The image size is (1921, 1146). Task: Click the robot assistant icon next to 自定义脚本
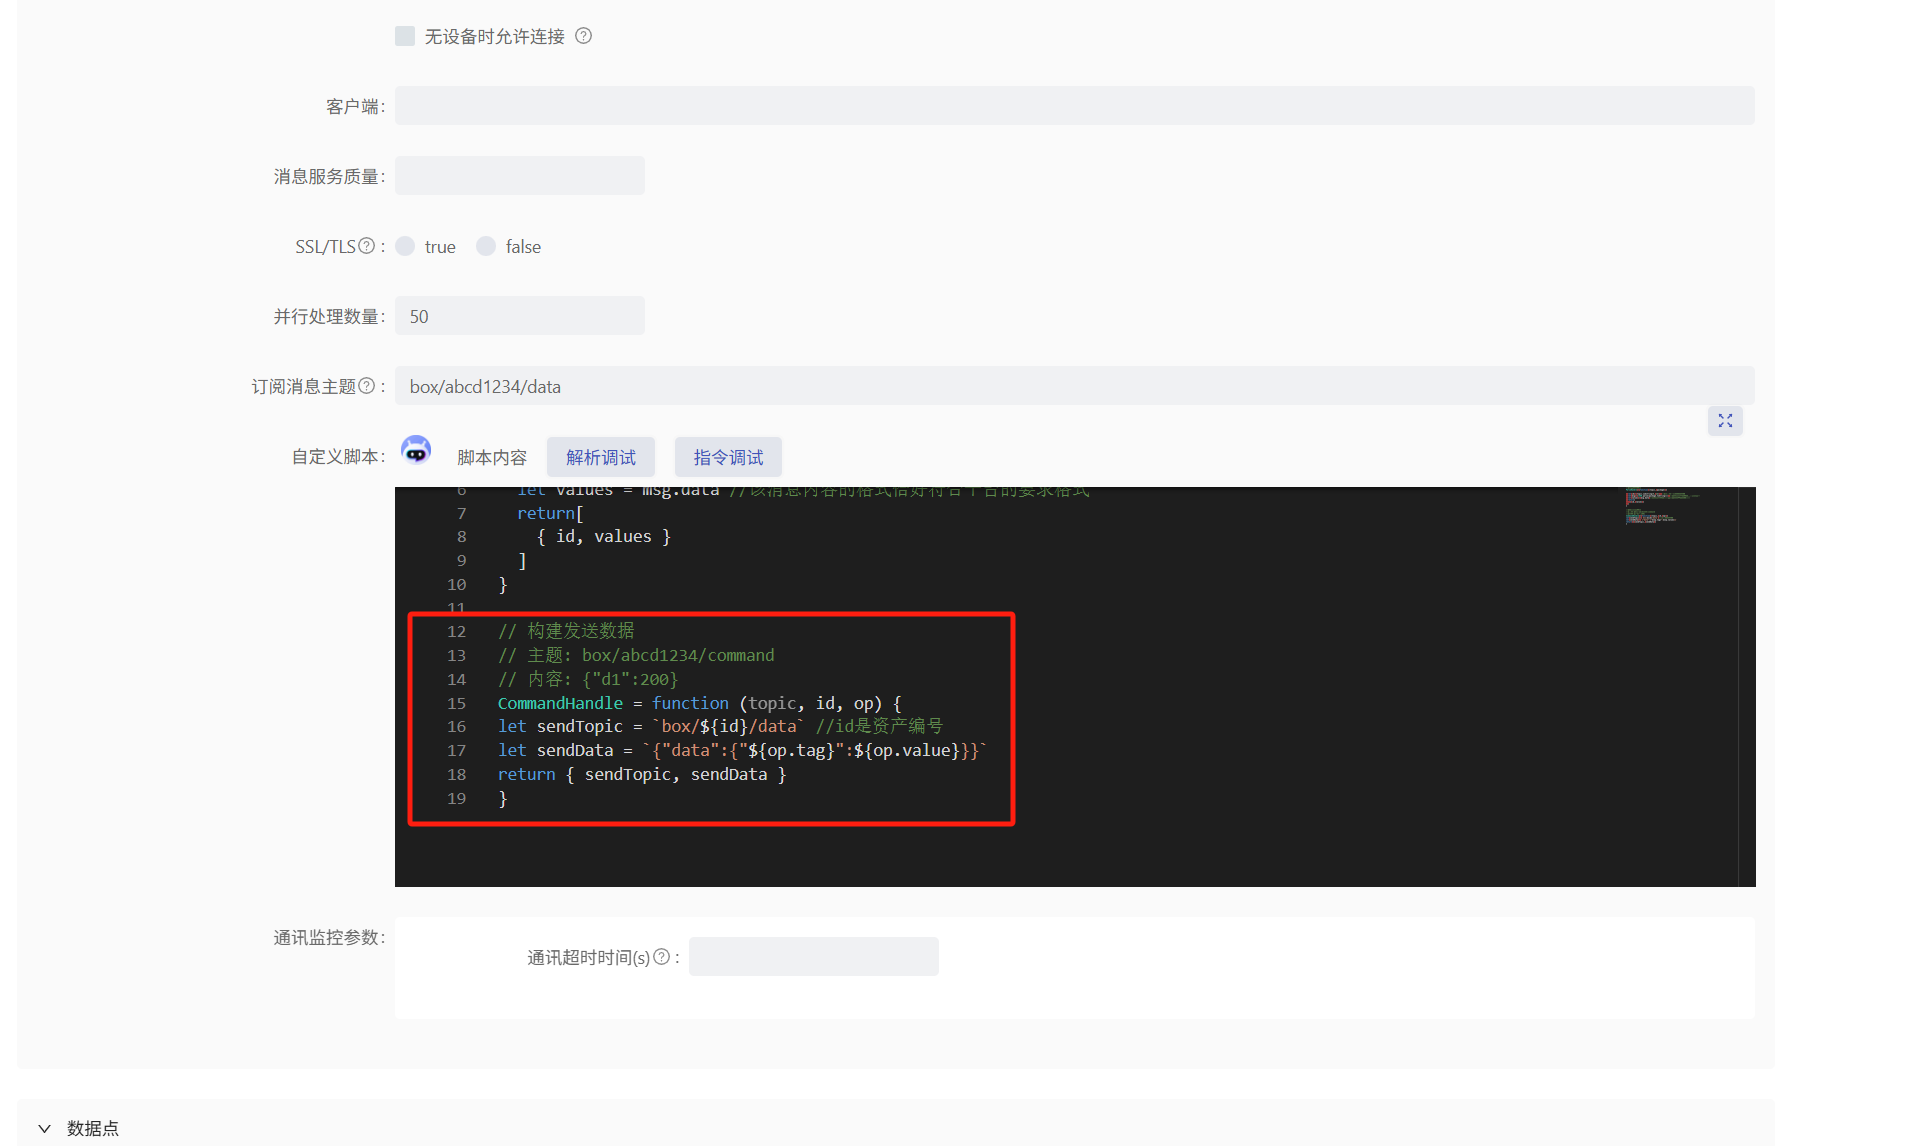pyautogui.click(x=416, y=451)
